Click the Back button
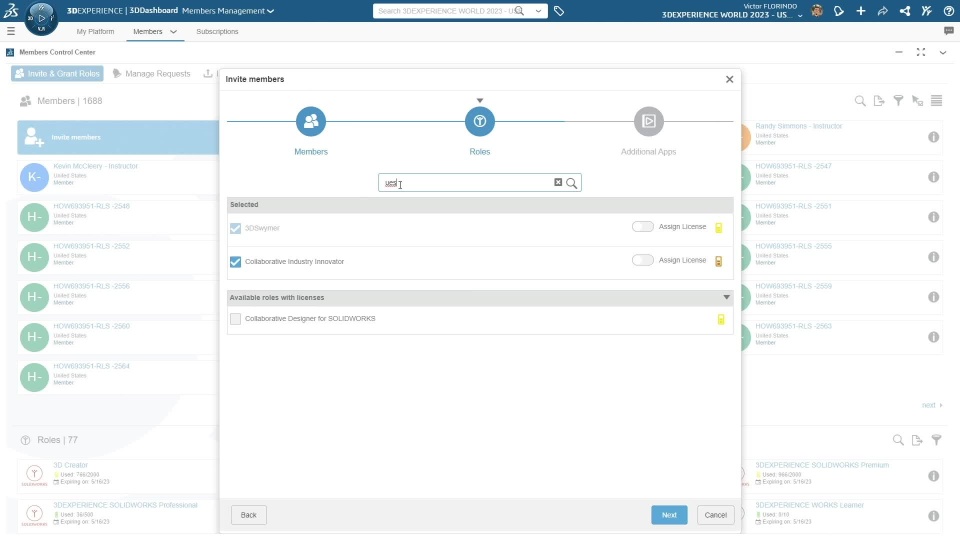Viewport: 960px width, 540px height. [x=249, y=515]
